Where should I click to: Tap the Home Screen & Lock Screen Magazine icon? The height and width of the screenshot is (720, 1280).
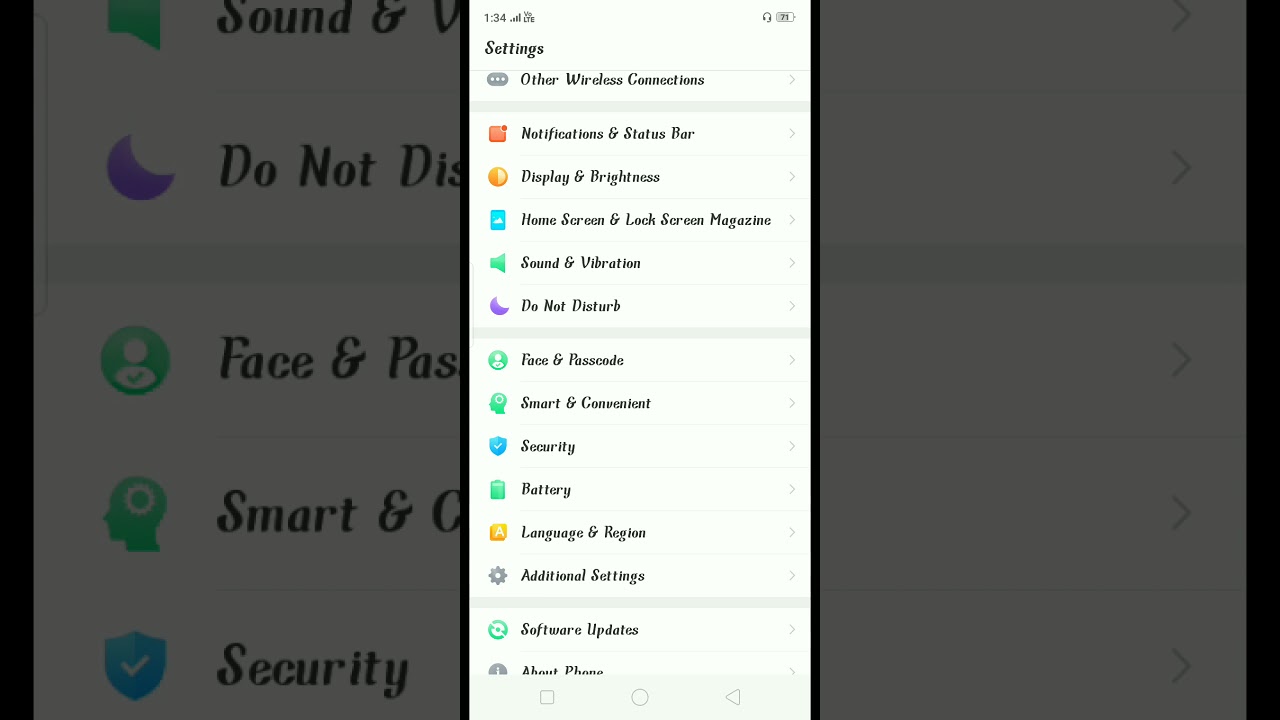pyautogui.click(x=497, y=220)
